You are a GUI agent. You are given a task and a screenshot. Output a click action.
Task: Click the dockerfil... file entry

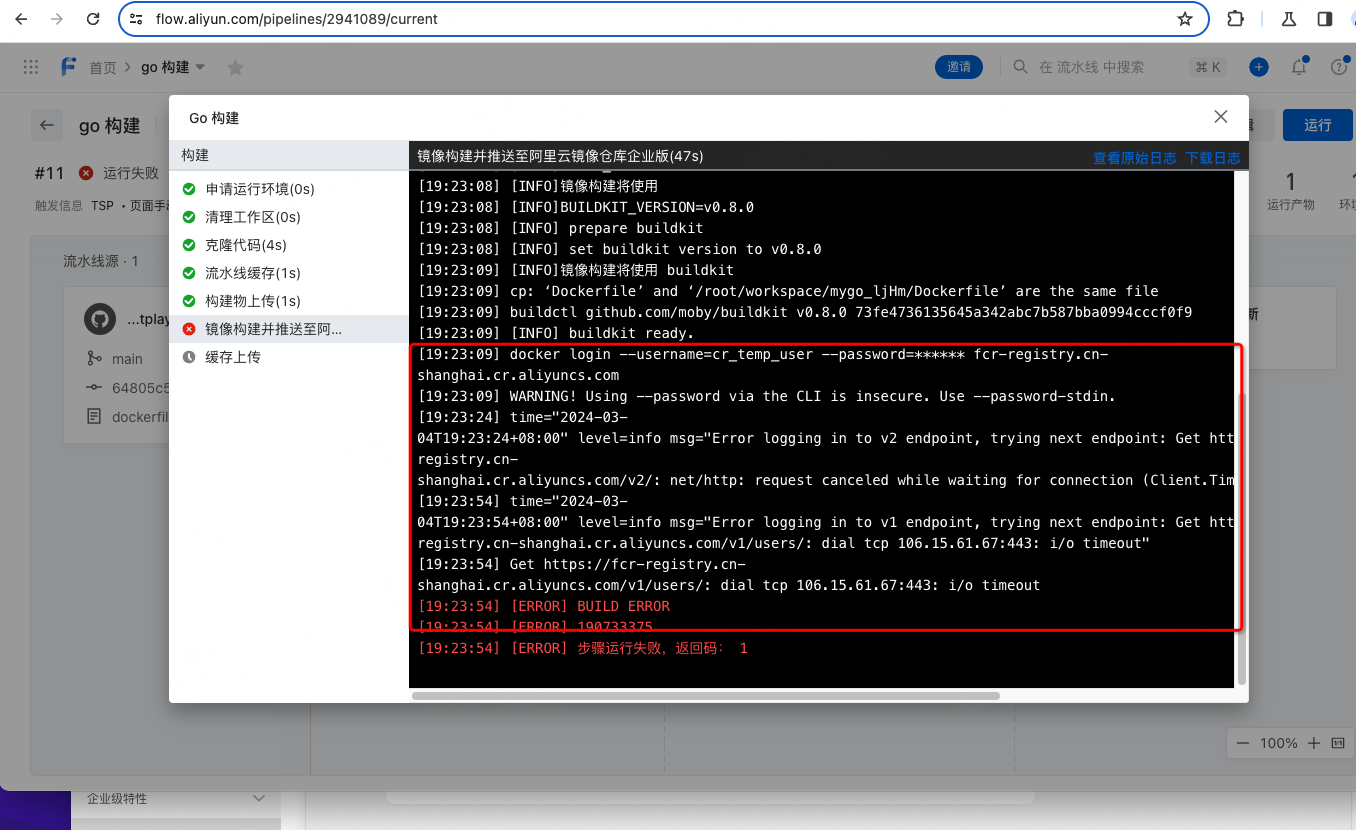click(x=140, y=416)
